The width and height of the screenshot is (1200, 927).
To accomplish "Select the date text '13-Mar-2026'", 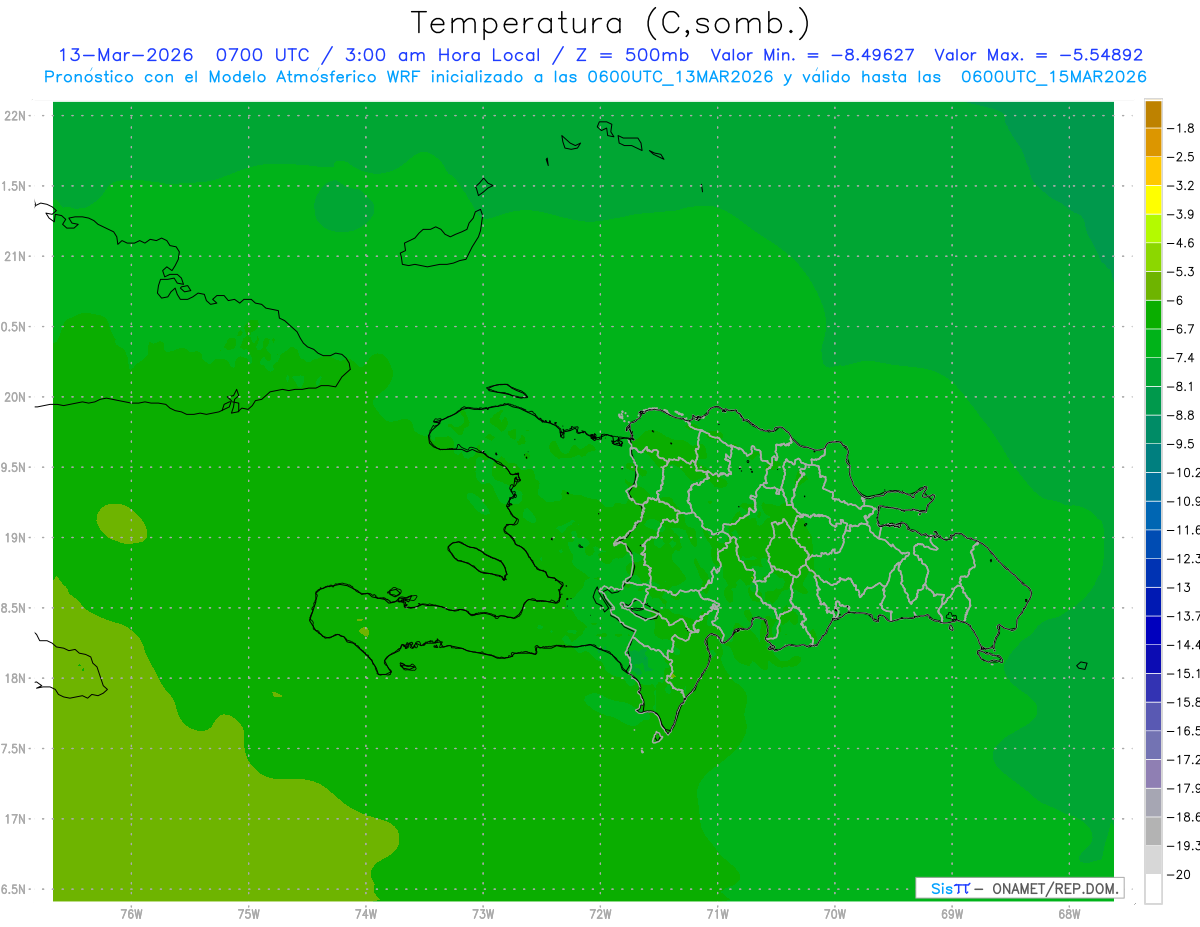I will tap(126, 56).
